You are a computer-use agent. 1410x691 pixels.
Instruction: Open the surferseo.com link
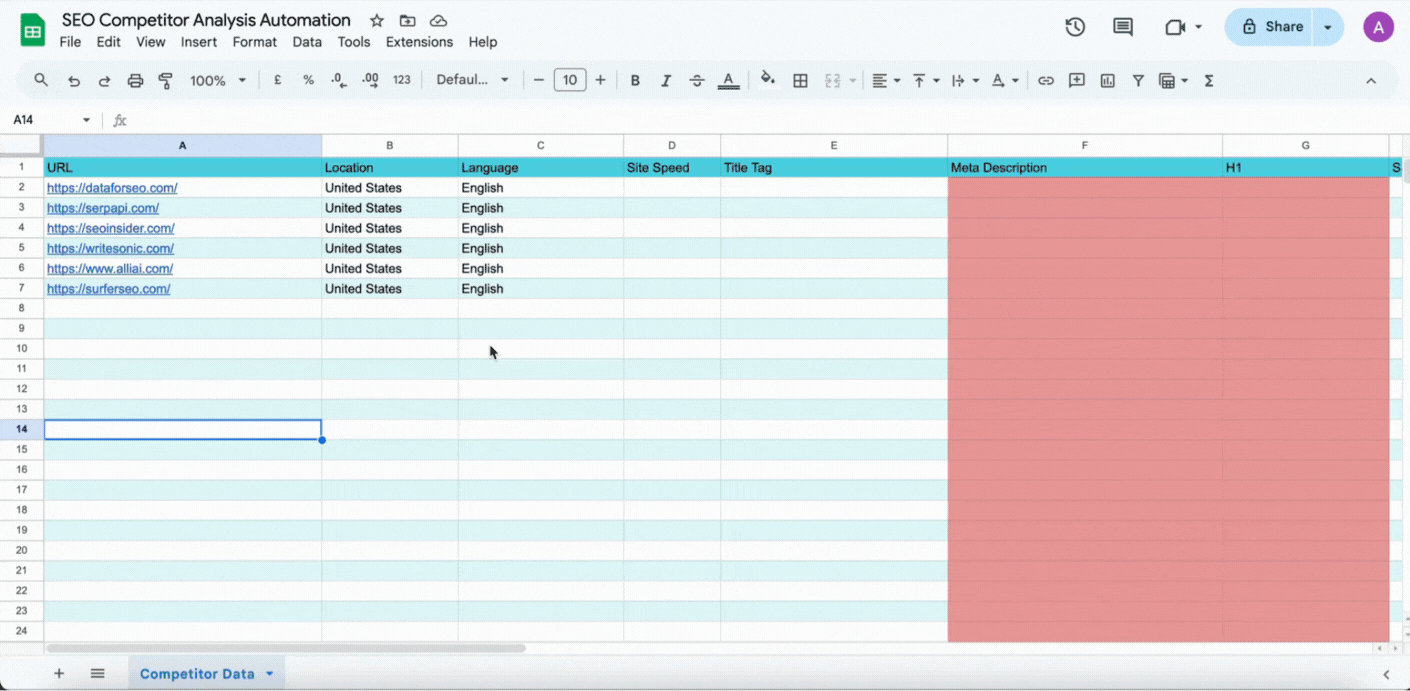pyautogui.click(x=108, y=289)
